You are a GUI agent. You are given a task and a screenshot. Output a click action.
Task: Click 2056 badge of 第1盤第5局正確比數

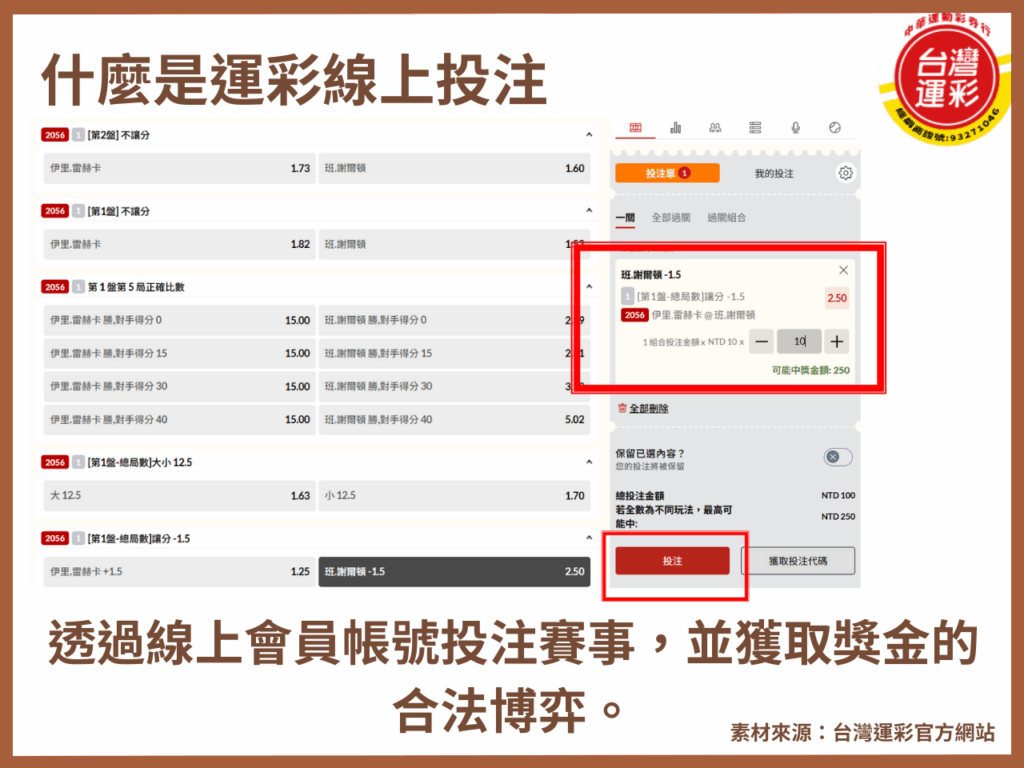tap(55, 287)
